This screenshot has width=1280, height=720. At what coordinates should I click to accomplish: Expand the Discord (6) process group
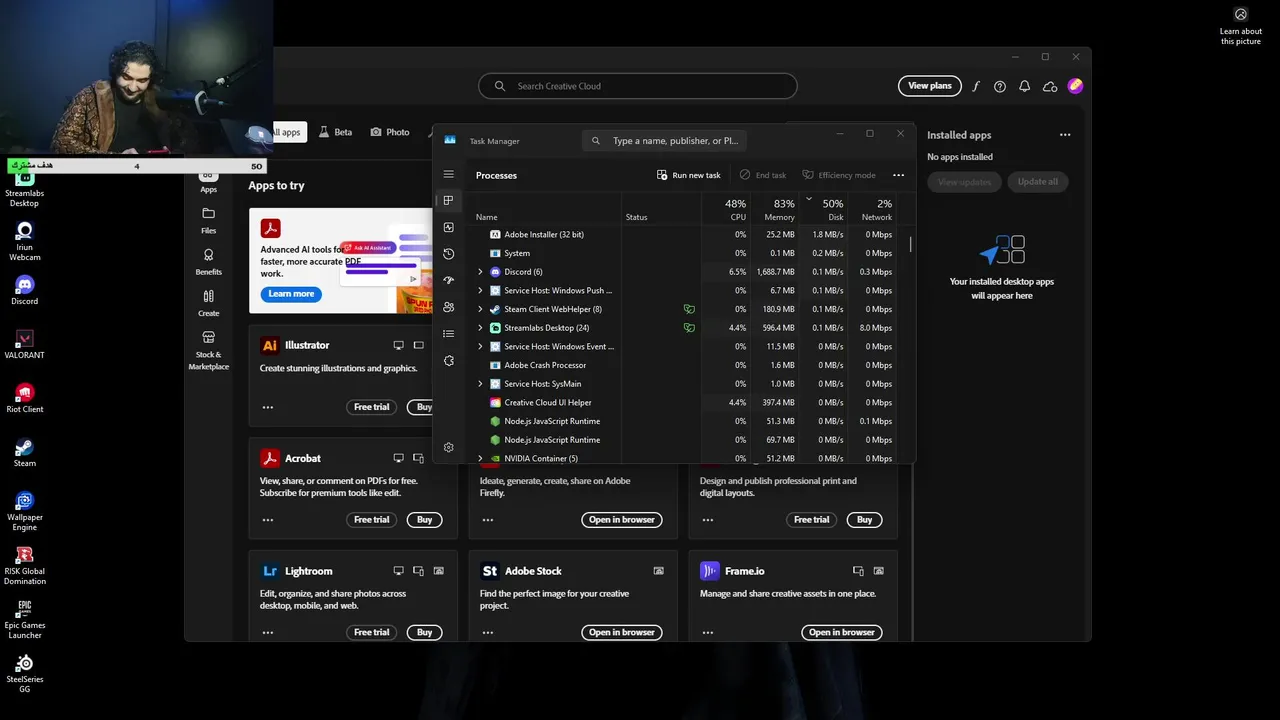(x=480, y=272)
